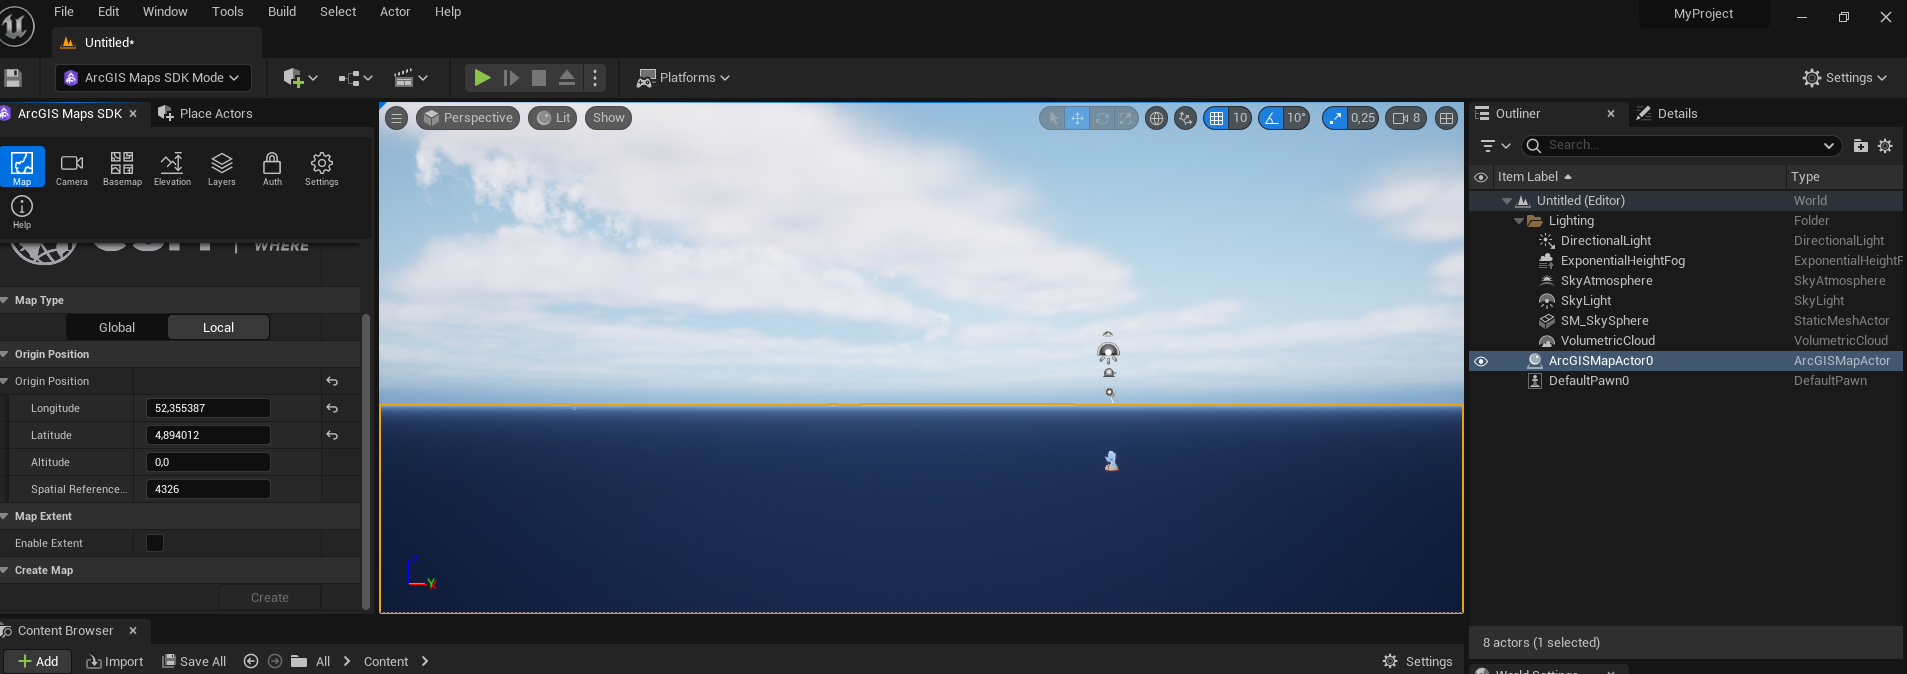Image resolution: width=1907 pixels, height=674 pixels.
Task: Open camera speed setting showing 8
Action: 1406,118
